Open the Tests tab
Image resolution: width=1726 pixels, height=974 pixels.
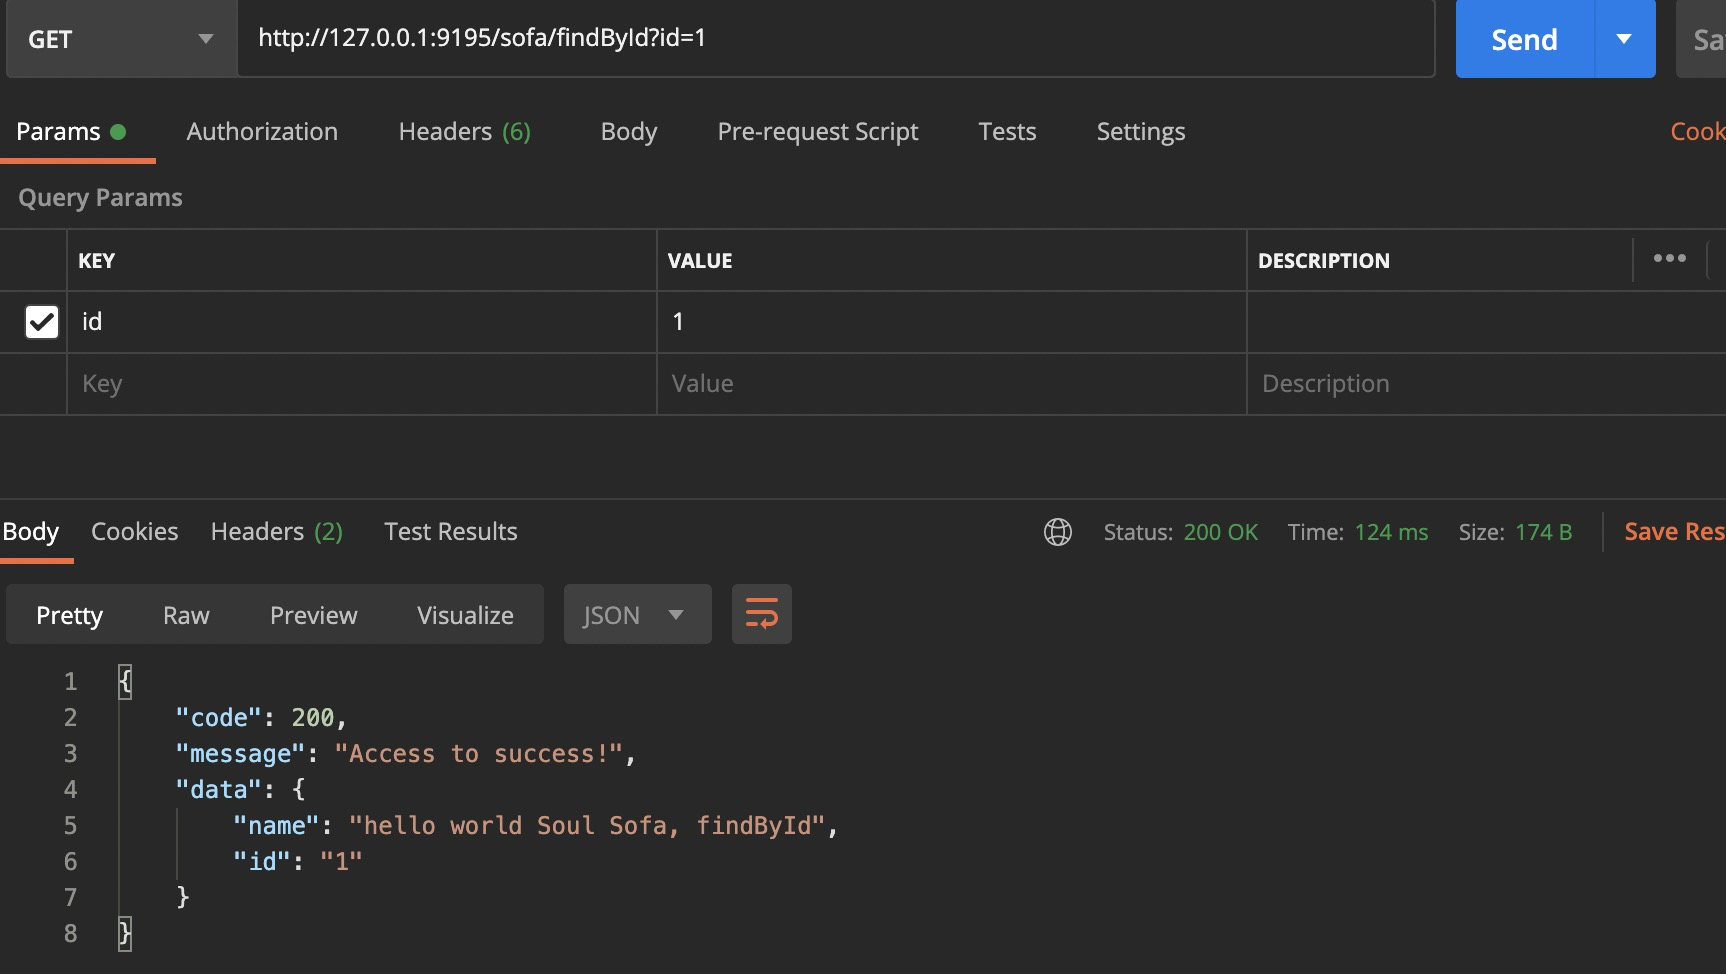(x=1006, y=132)
